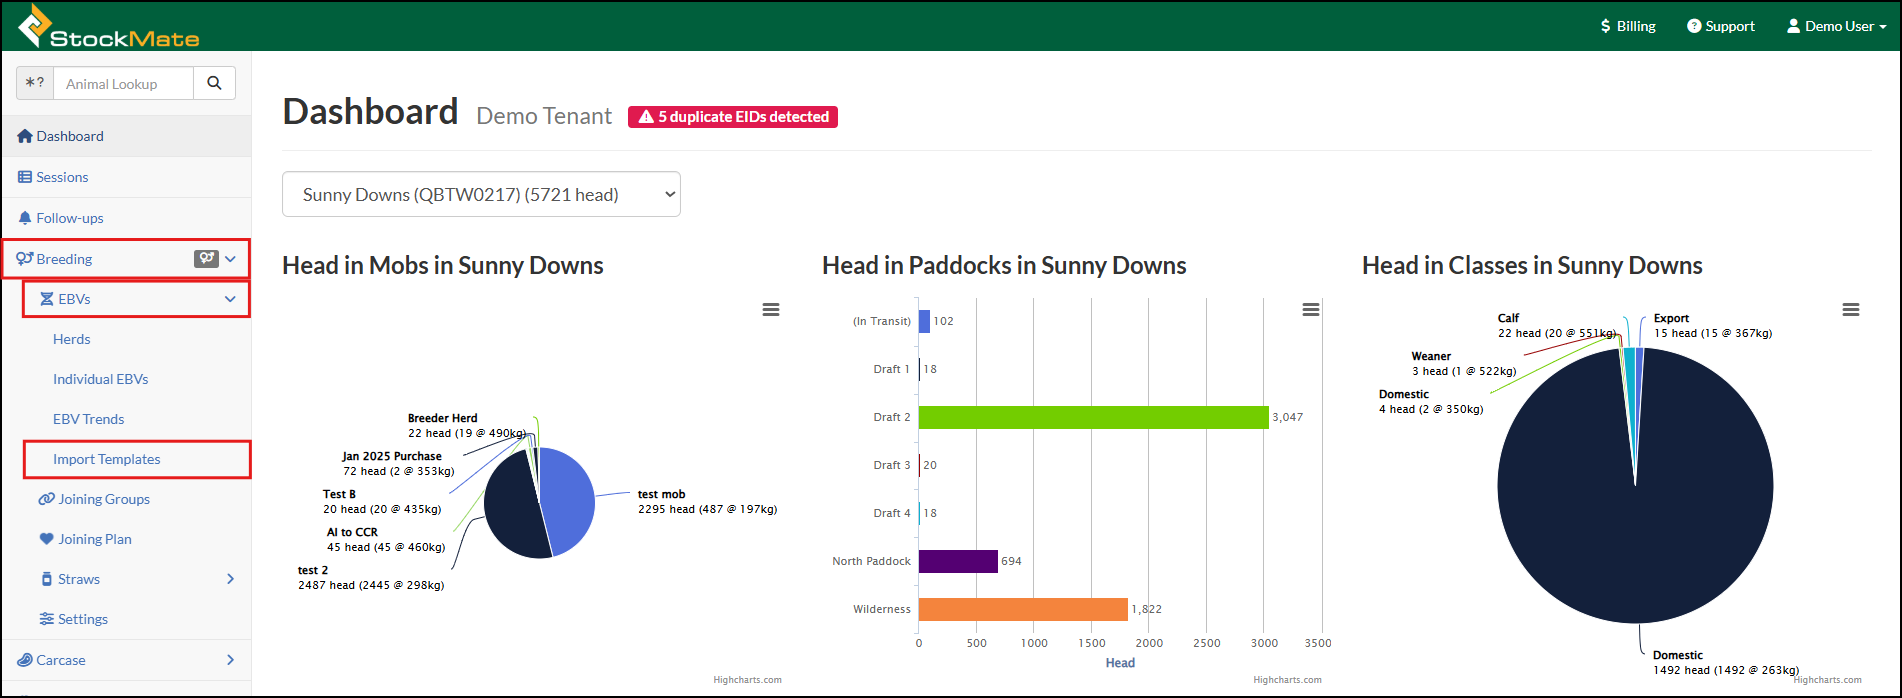Open the Import Templates page
The image size is (1902, 698).
(107, 459)
